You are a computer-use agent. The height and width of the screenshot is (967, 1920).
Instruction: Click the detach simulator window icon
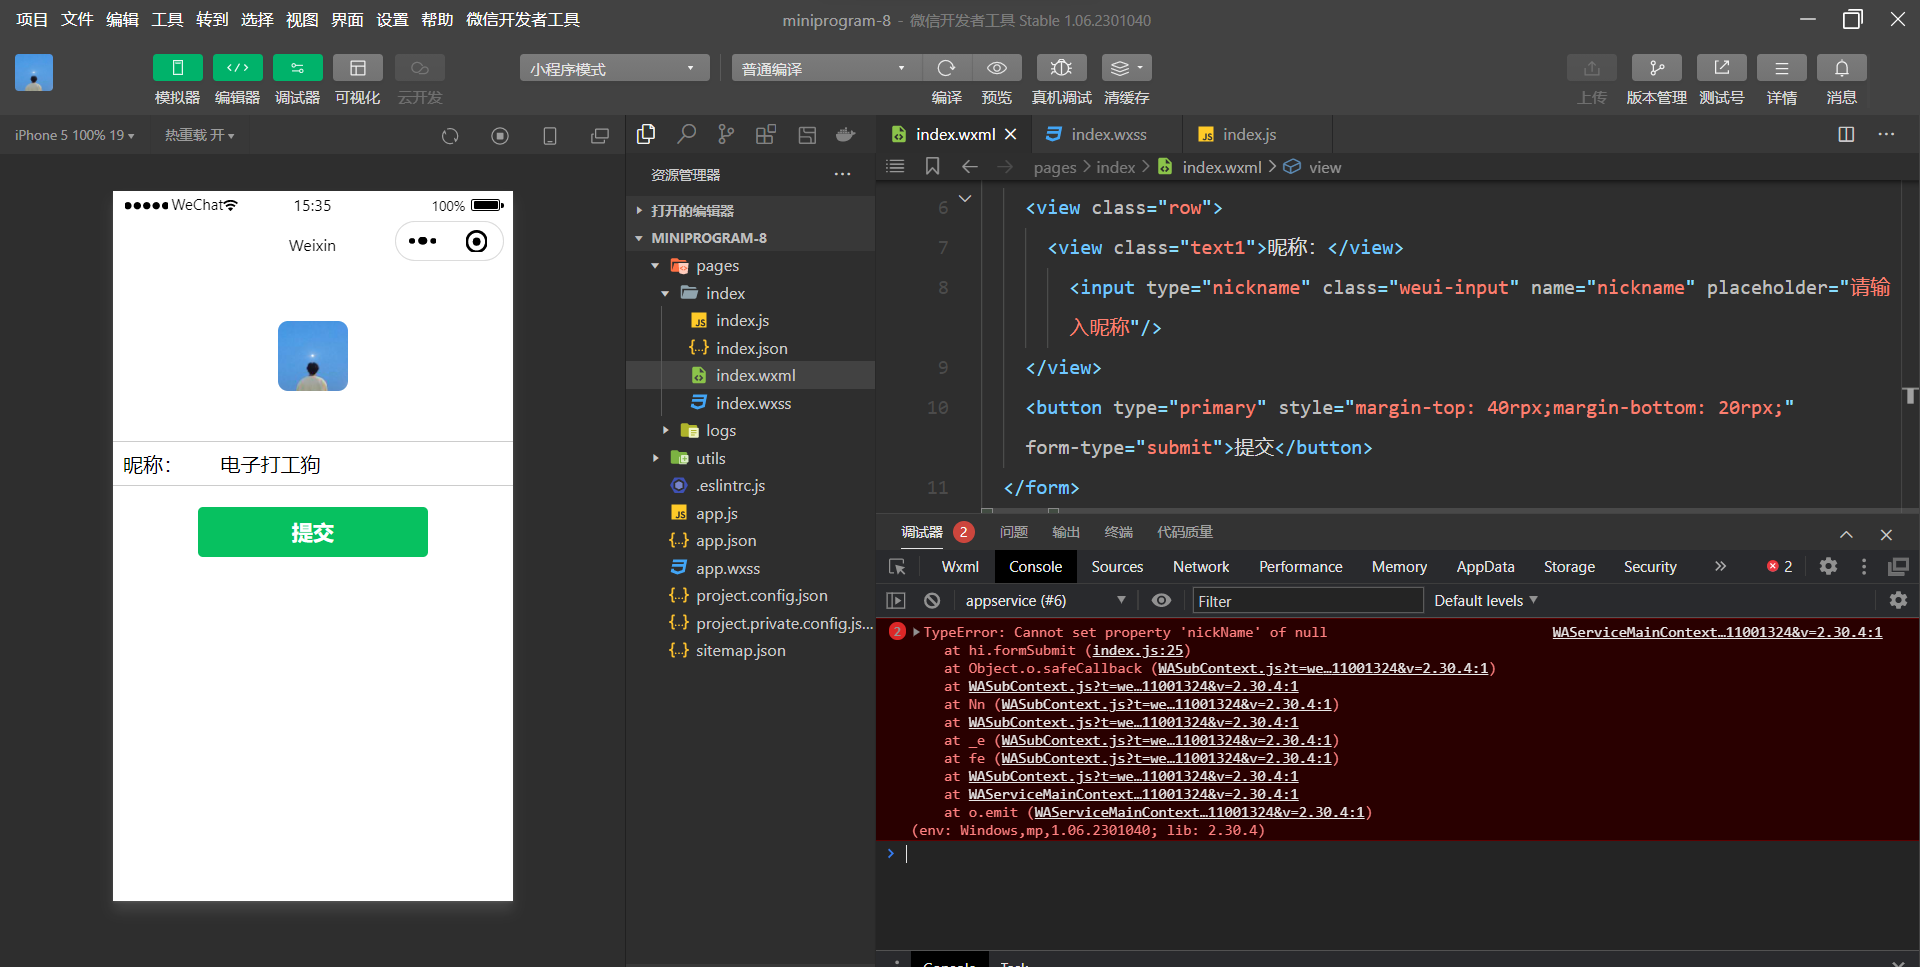pos(600,136)
